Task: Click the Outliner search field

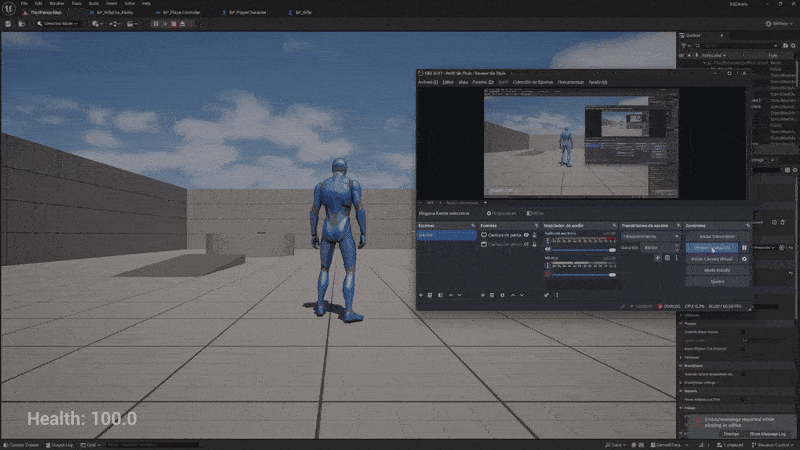Action: [737, 45]
